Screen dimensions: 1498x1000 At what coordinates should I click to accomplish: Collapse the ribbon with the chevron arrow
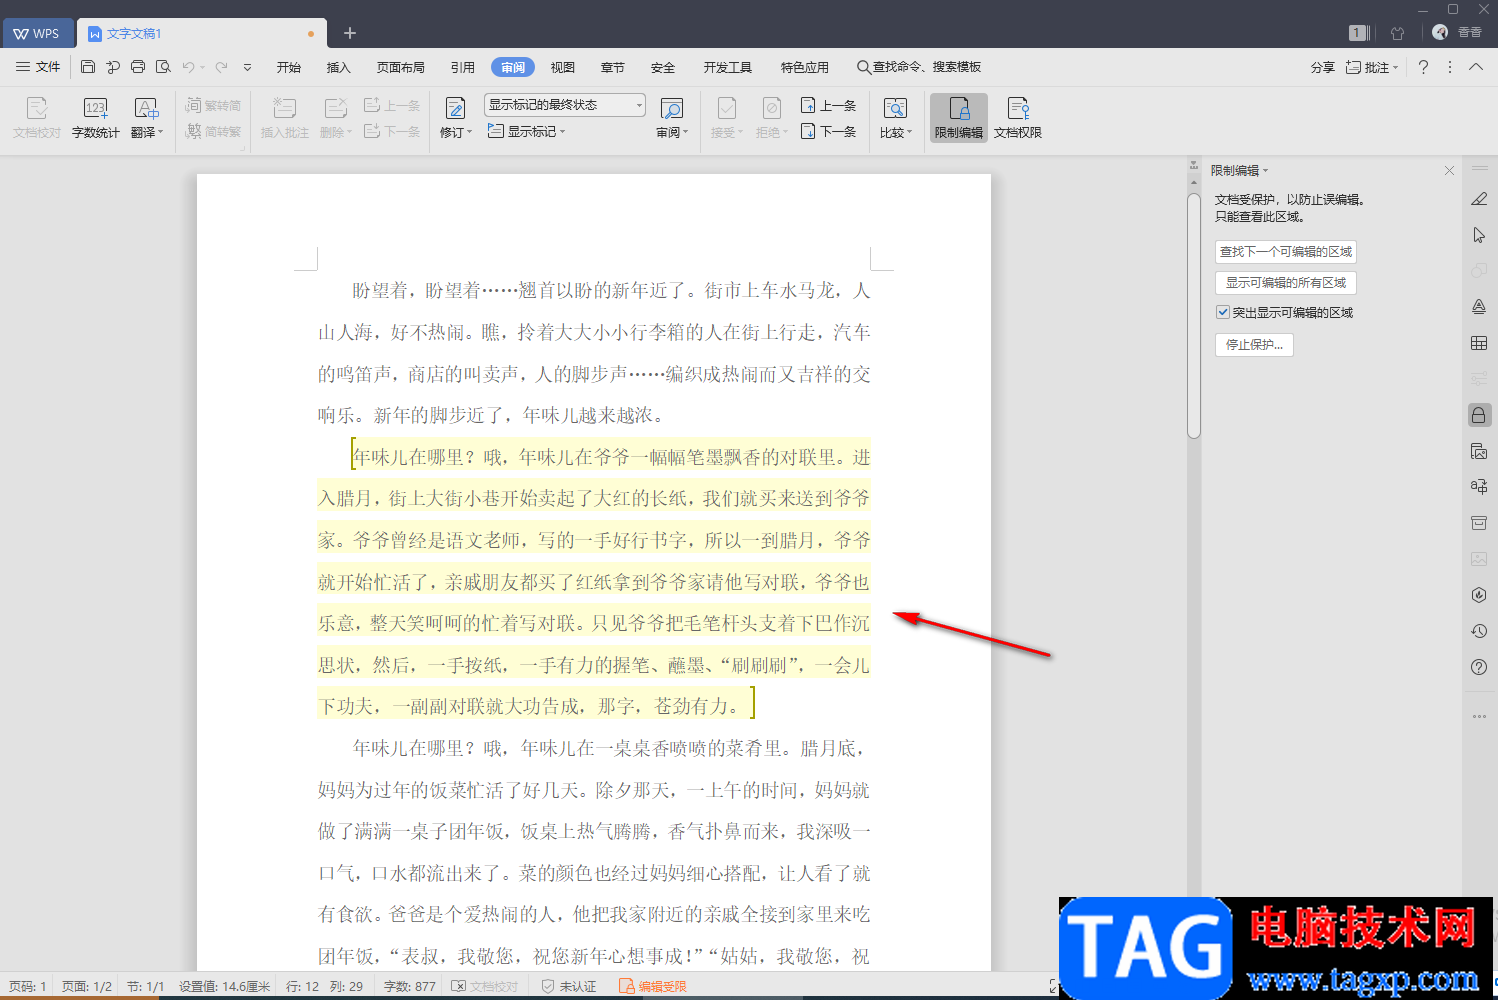tap(1476, 67)
